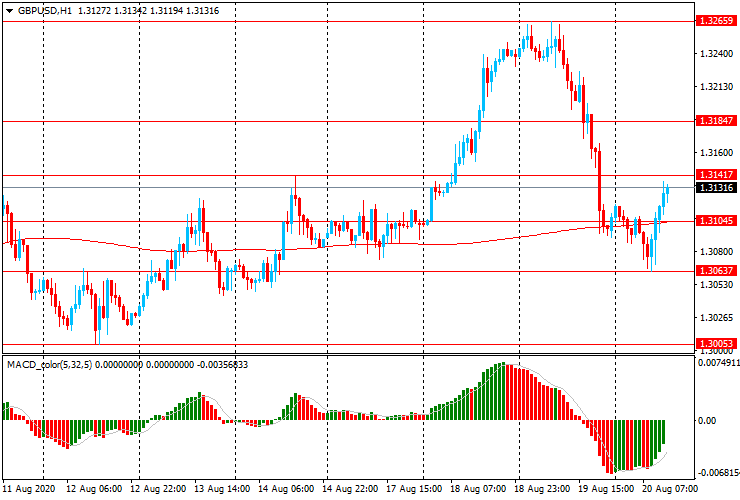Click the 1.30053 support level label
The width and height of the screenshot is (740, 500).
(716, 344)
